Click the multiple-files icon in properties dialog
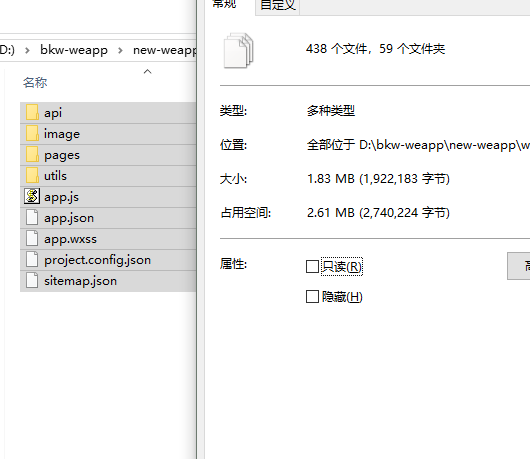Viewport: 530px width, 459px height. pos(238,50)
